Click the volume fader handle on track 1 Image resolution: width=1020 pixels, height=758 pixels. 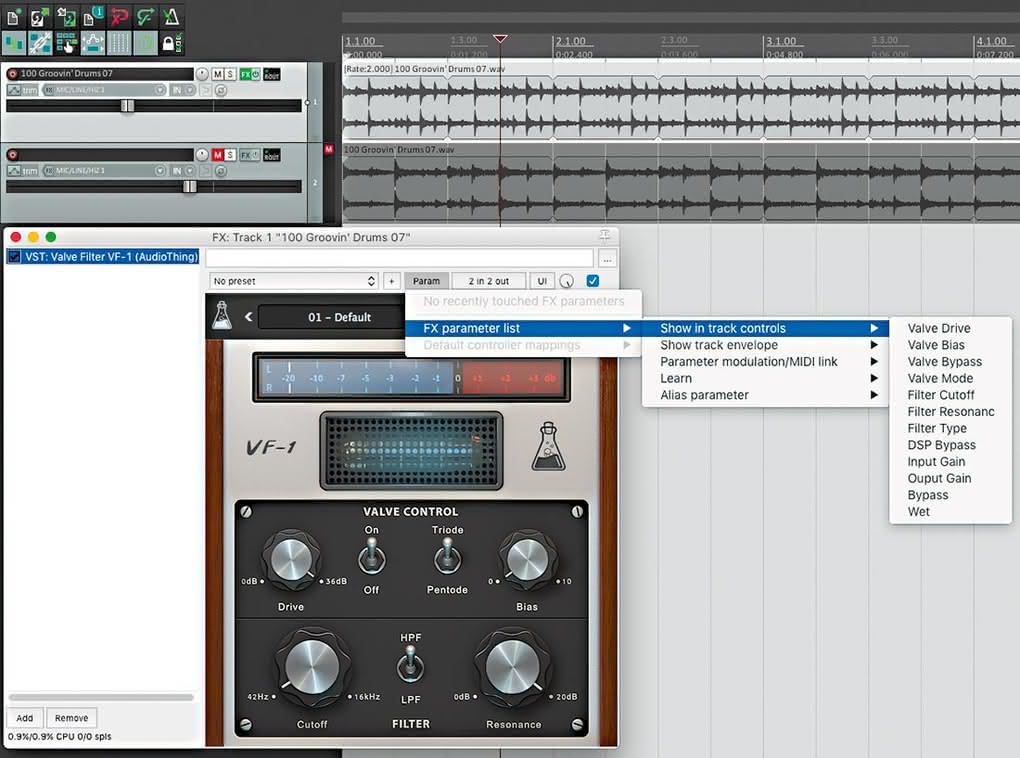(x=128, y=105)
